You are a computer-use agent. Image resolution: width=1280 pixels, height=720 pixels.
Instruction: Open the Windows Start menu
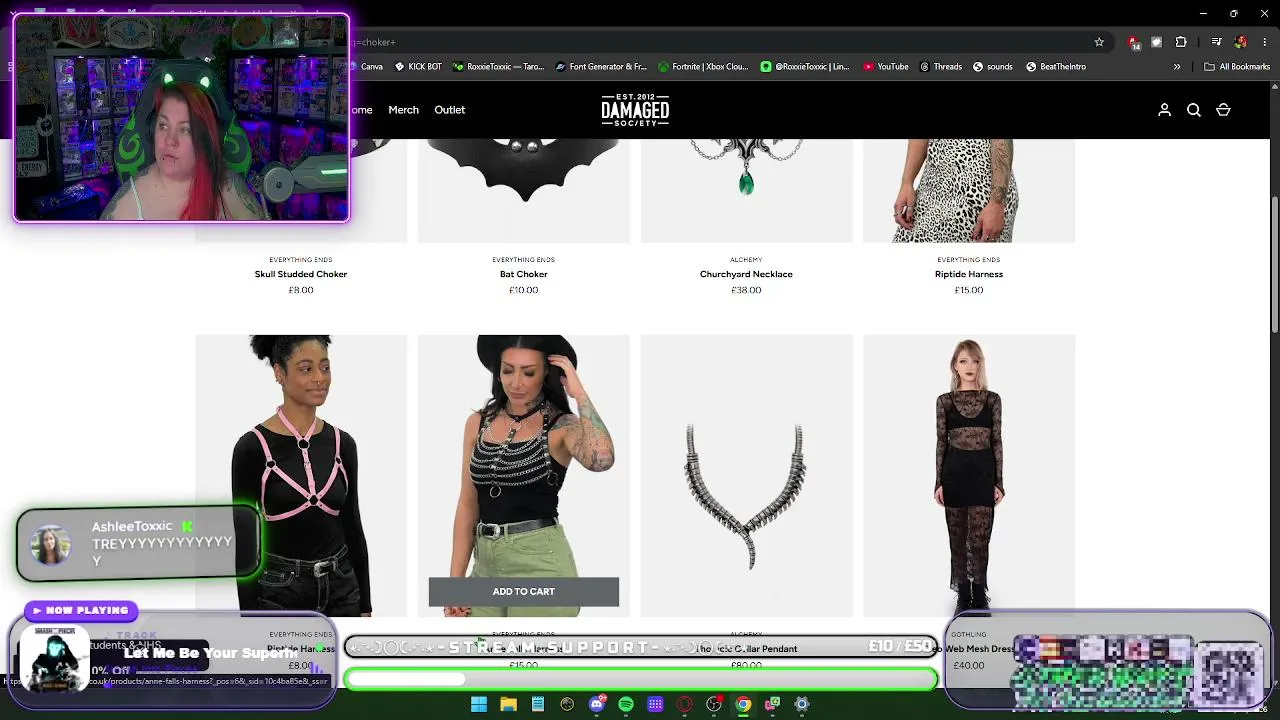tap(479, 705)
